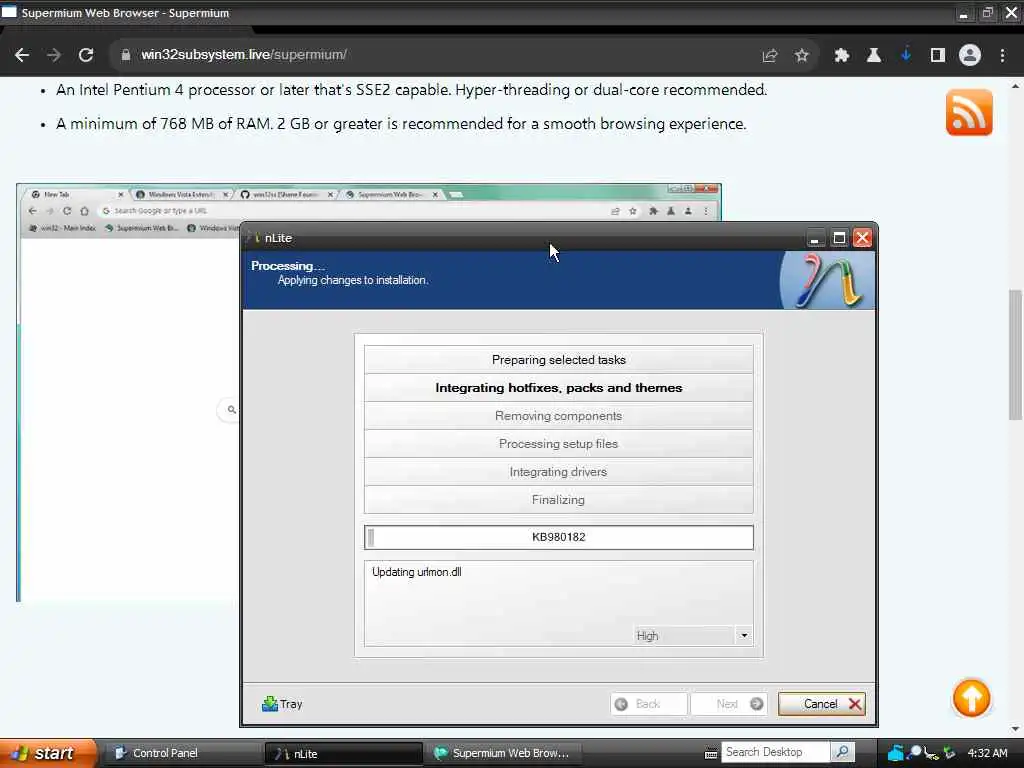This screenshot has width=1024, height=768.
Task: Click the KB980182 progress bar
Action: click(x=558, y=537)
